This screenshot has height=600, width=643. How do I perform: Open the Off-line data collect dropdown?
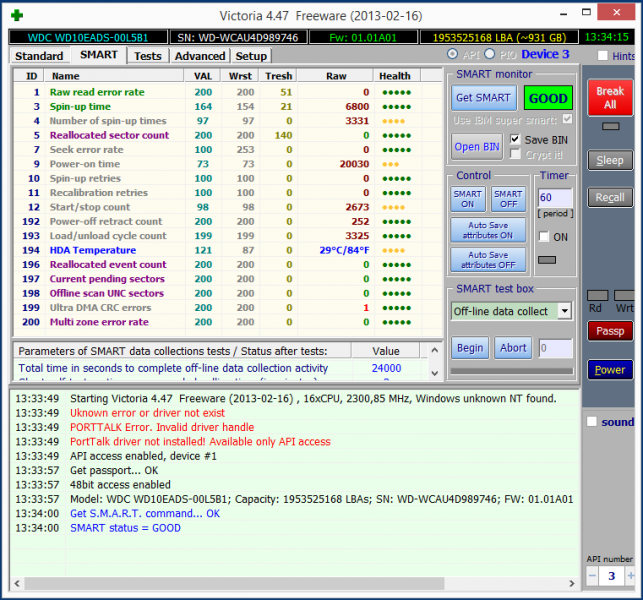(x=565, y=311)
